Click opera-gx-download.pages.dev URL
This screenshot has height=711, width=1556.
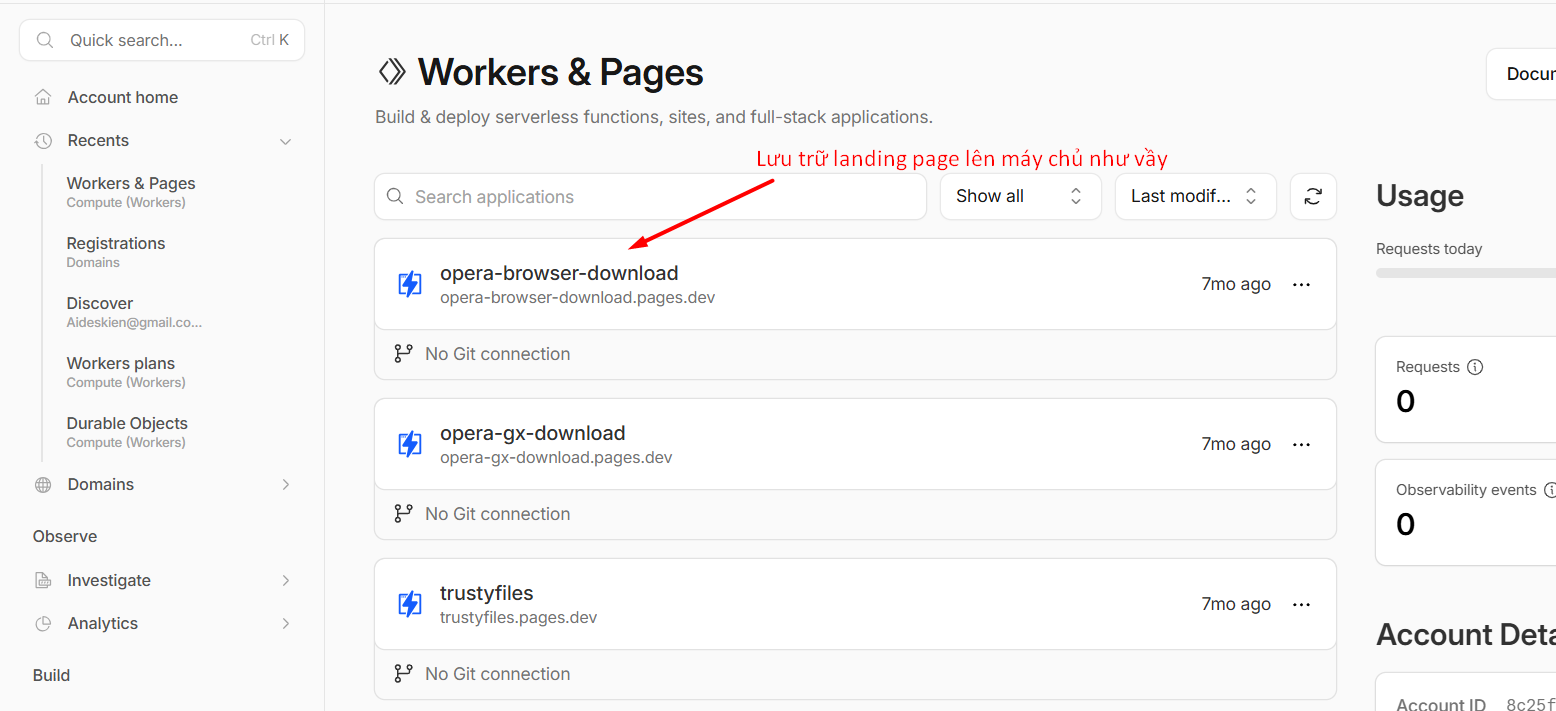tap(556, 458)
